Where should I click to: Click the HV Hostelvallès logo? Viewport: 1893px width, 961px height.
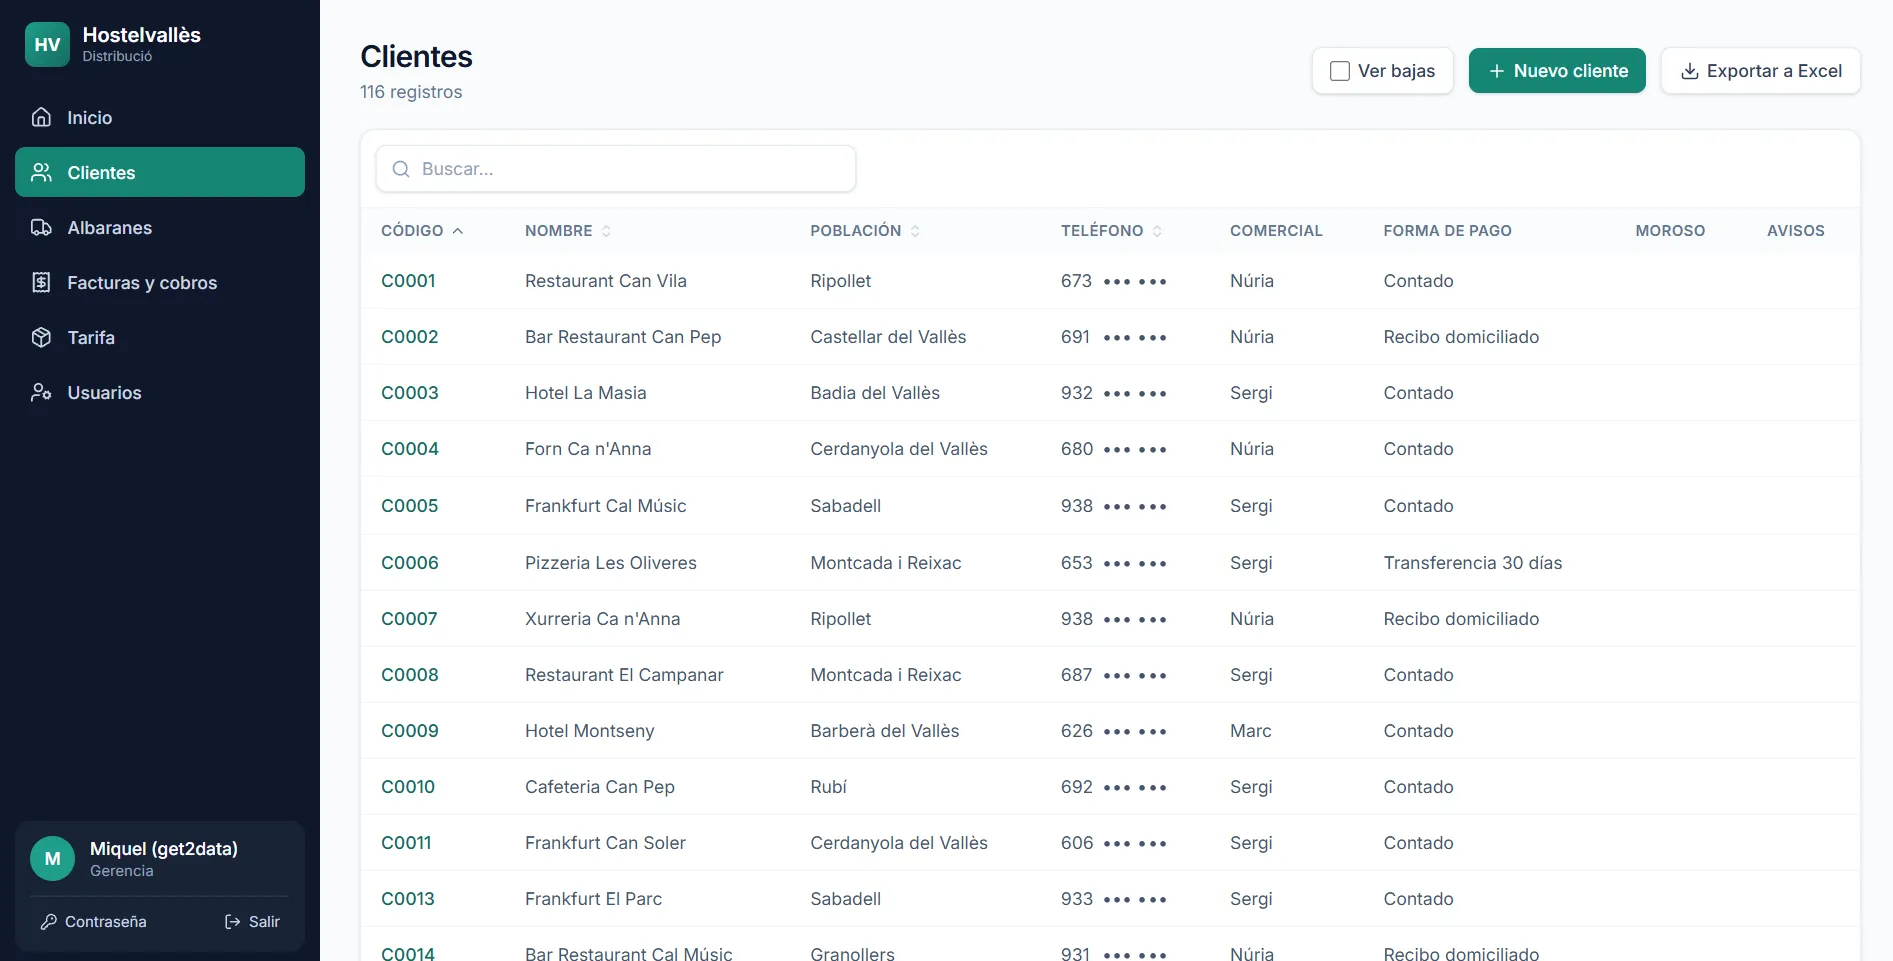pos(47,44)
